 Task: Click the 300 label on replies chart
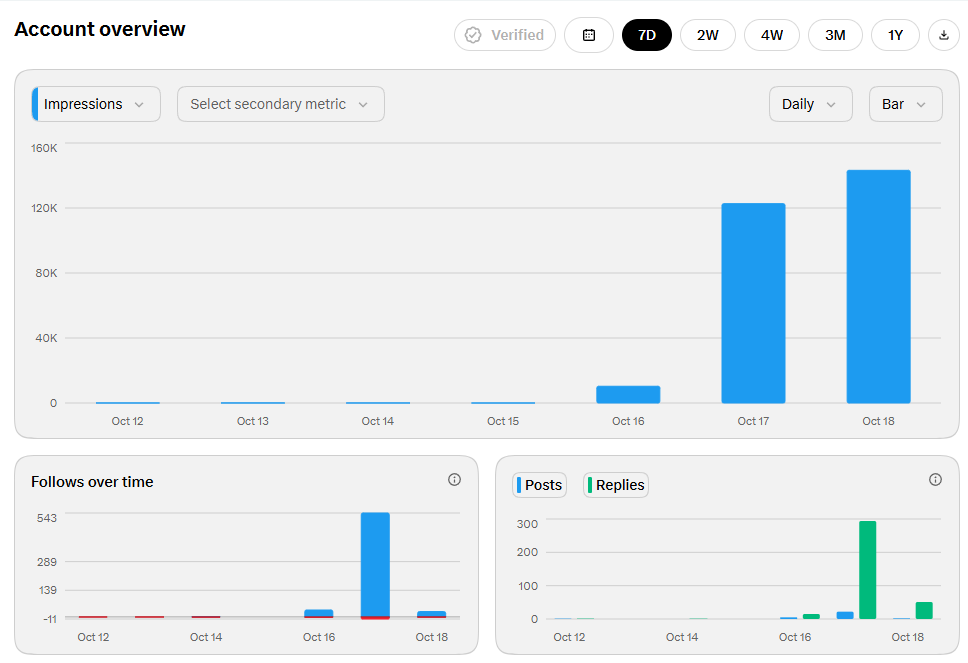pos(527,524)
